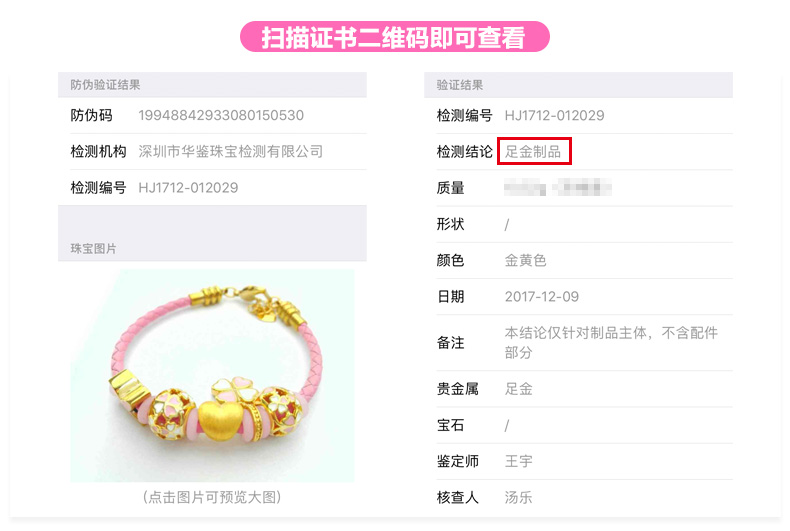
Task: Click the red-boxed 足金制品 conclusion
Action: pos(534,151)
